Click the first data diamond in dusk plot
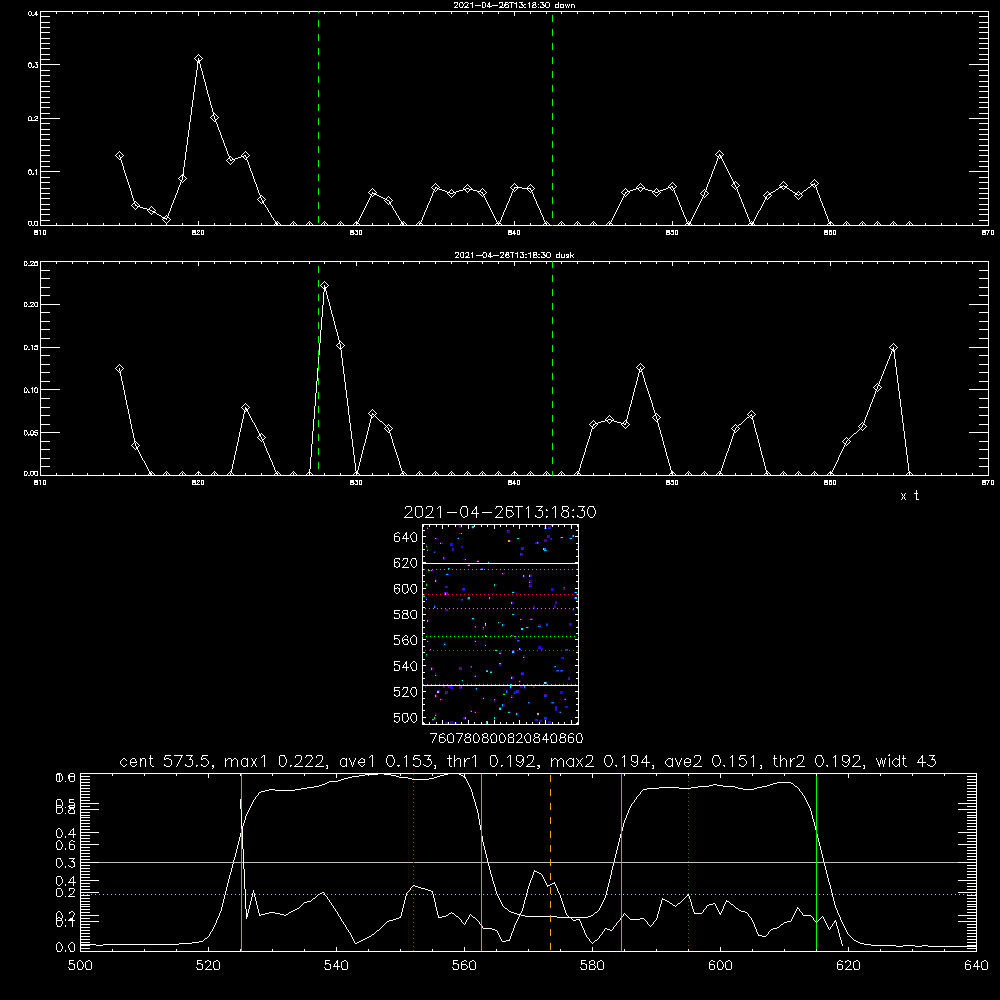1000x1000 pixels. (119, 369)
